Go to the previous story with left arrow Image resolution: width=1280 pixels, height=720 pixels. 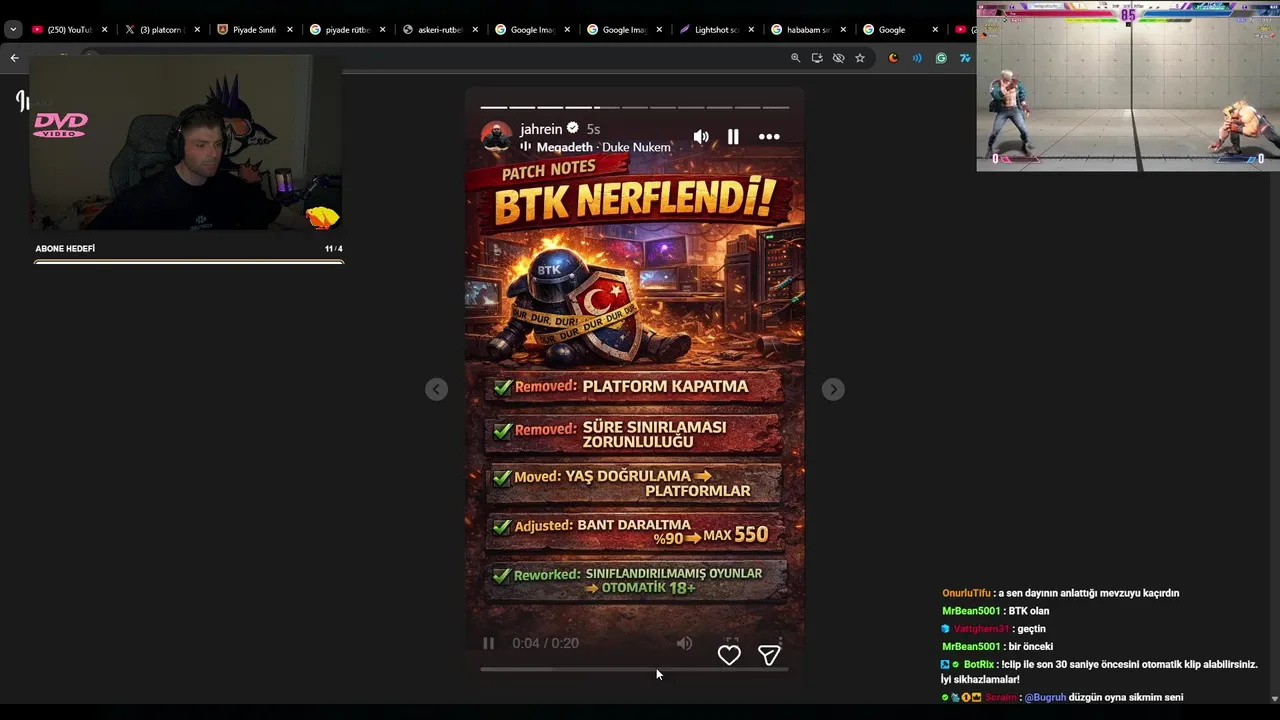tap(436, 389)
